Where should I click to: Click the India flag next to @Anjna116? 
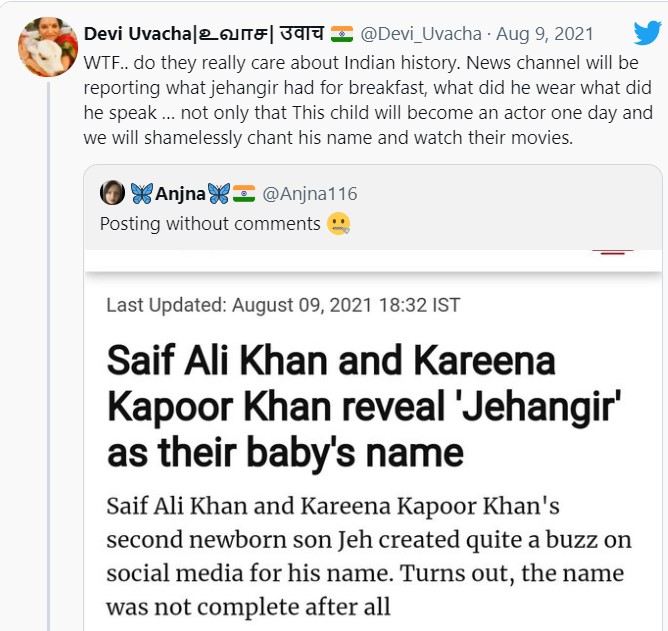(244, 193)
